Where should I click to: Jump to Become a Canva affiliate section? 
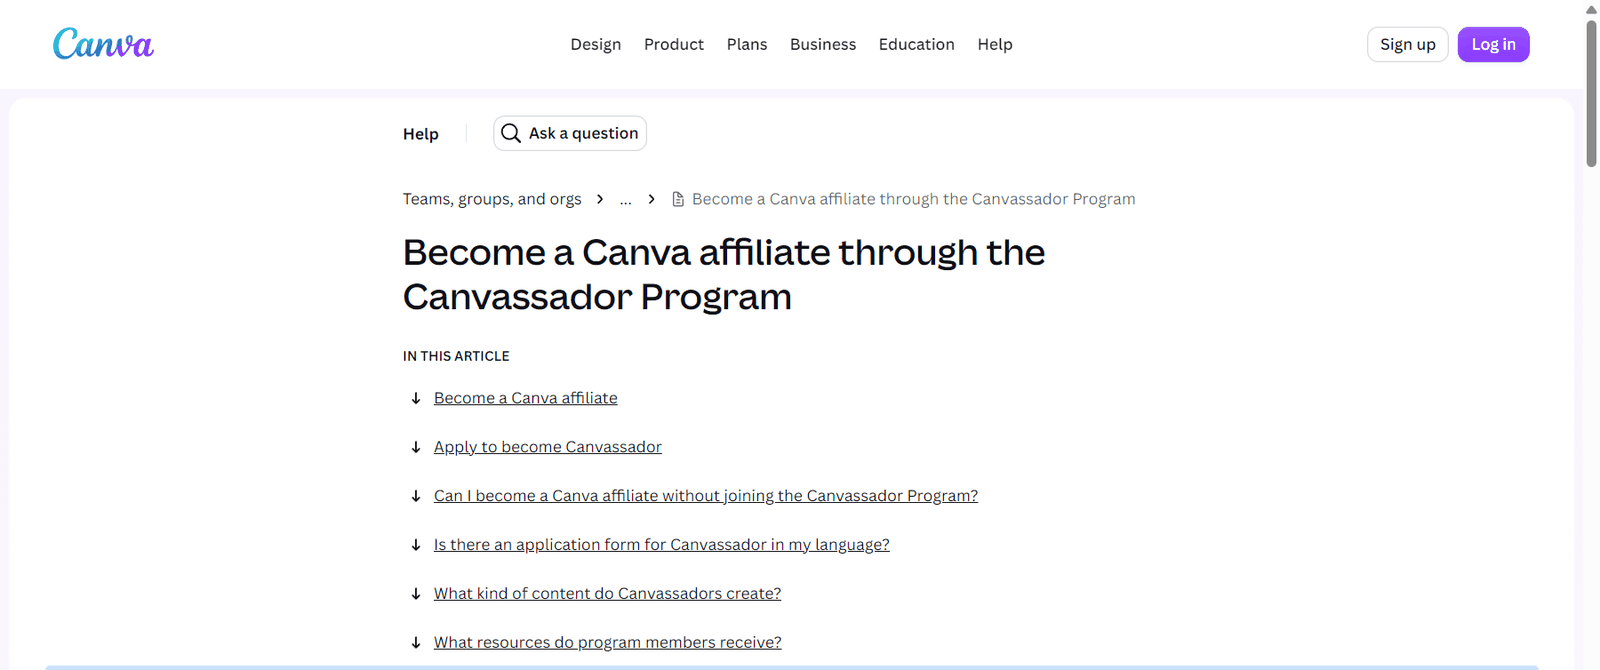pyautogui.click(x=526, y=398)
